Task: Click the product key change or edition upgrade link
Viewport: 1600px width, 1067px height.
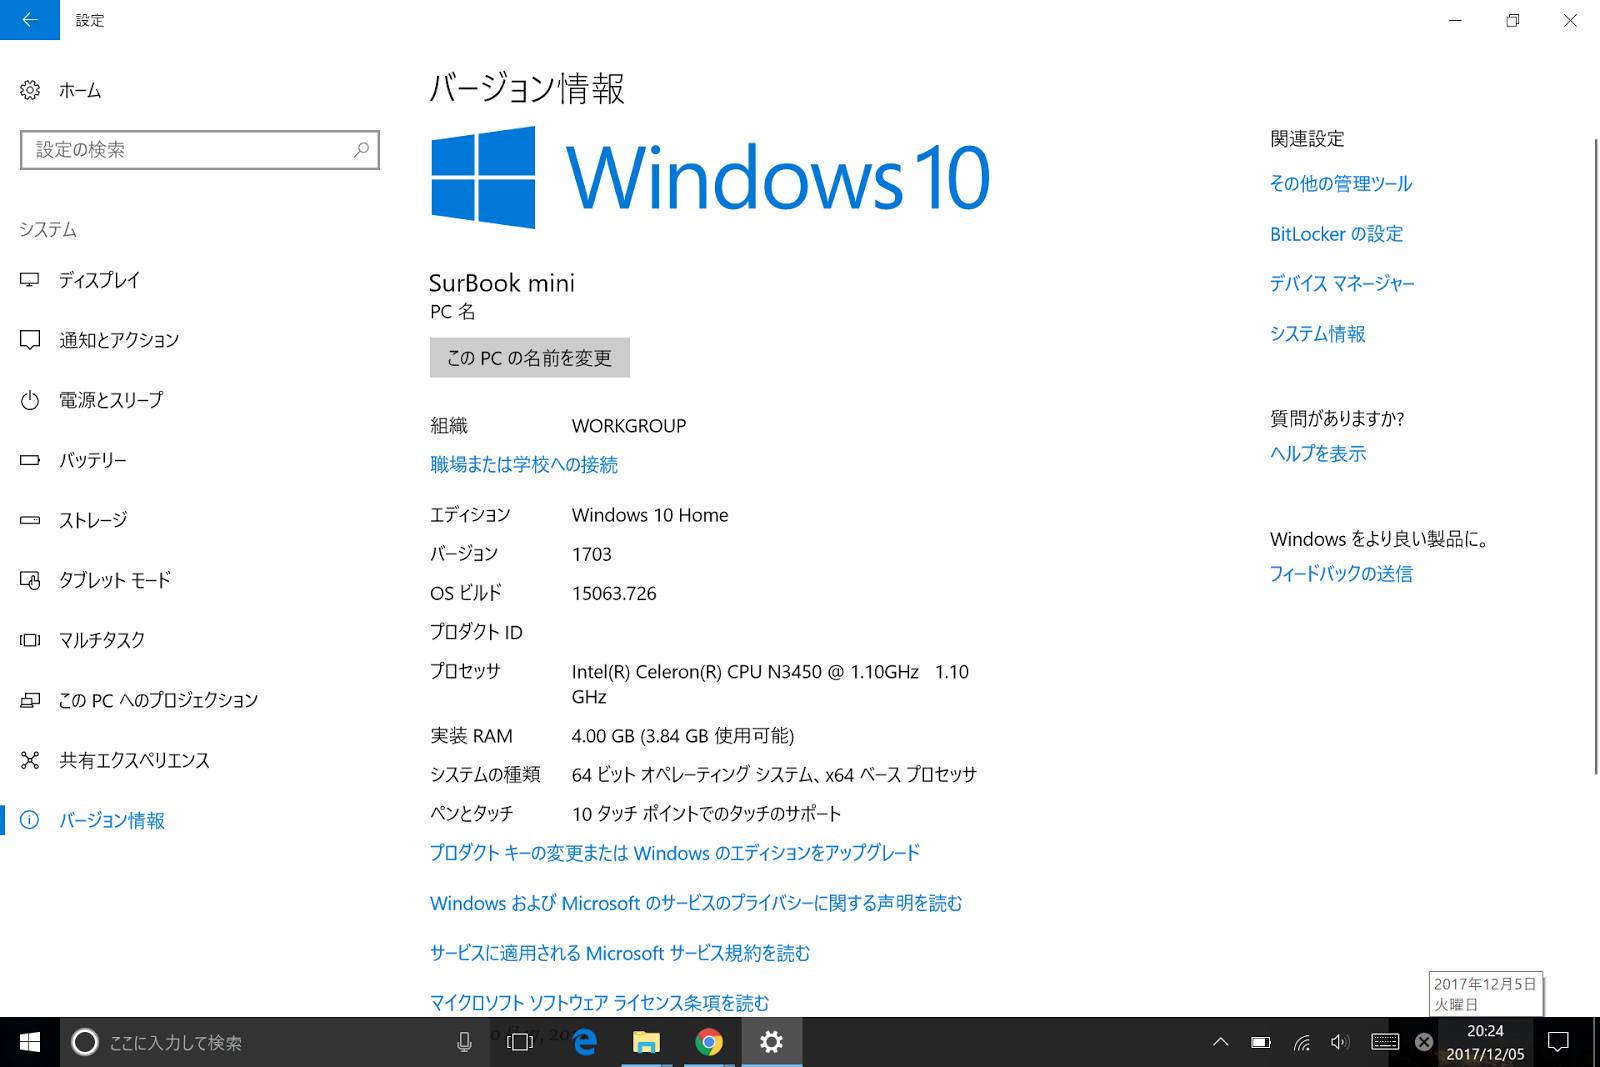Action: [x=675, y=853]
